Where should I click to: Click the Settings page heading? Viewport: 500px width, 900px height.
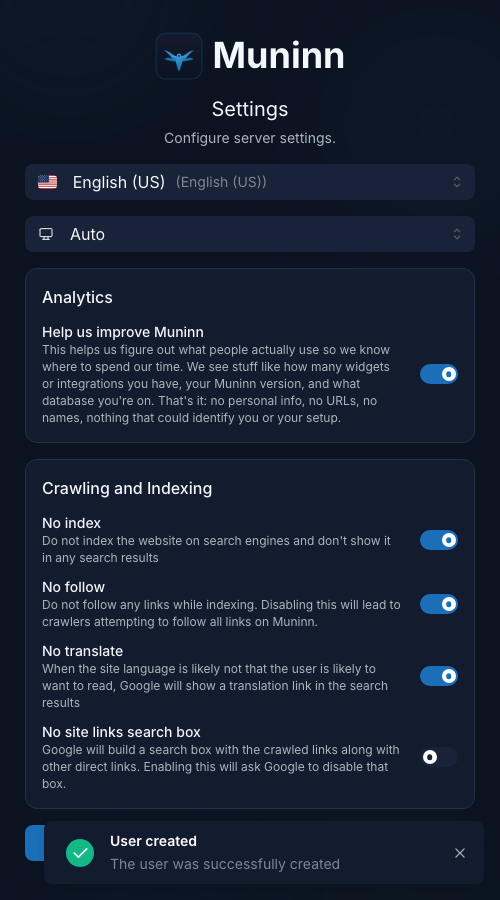point(250,109)
